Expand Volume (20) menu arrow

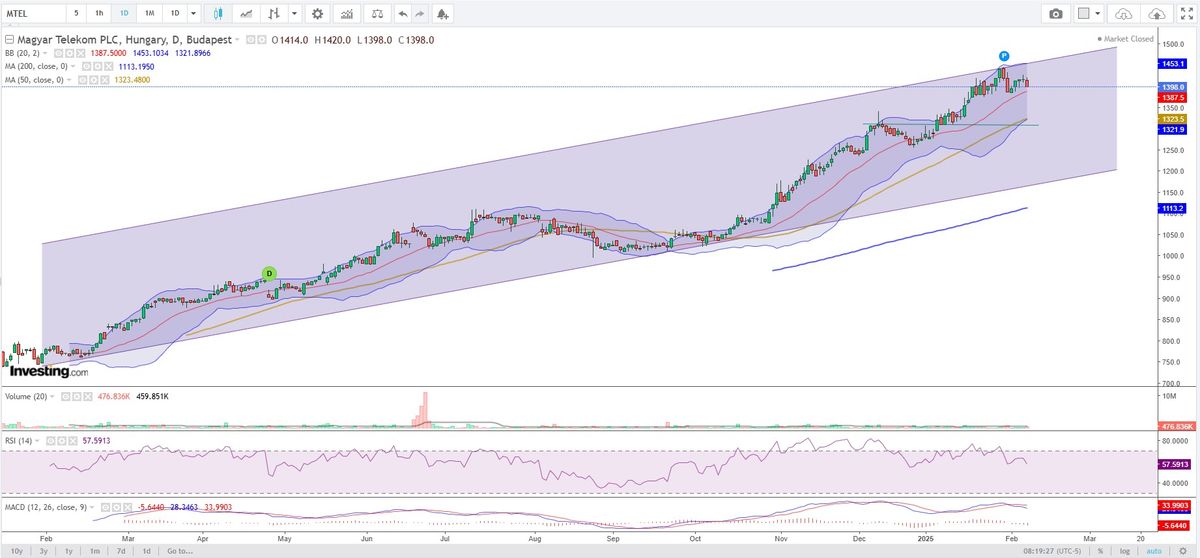point(52,396)
